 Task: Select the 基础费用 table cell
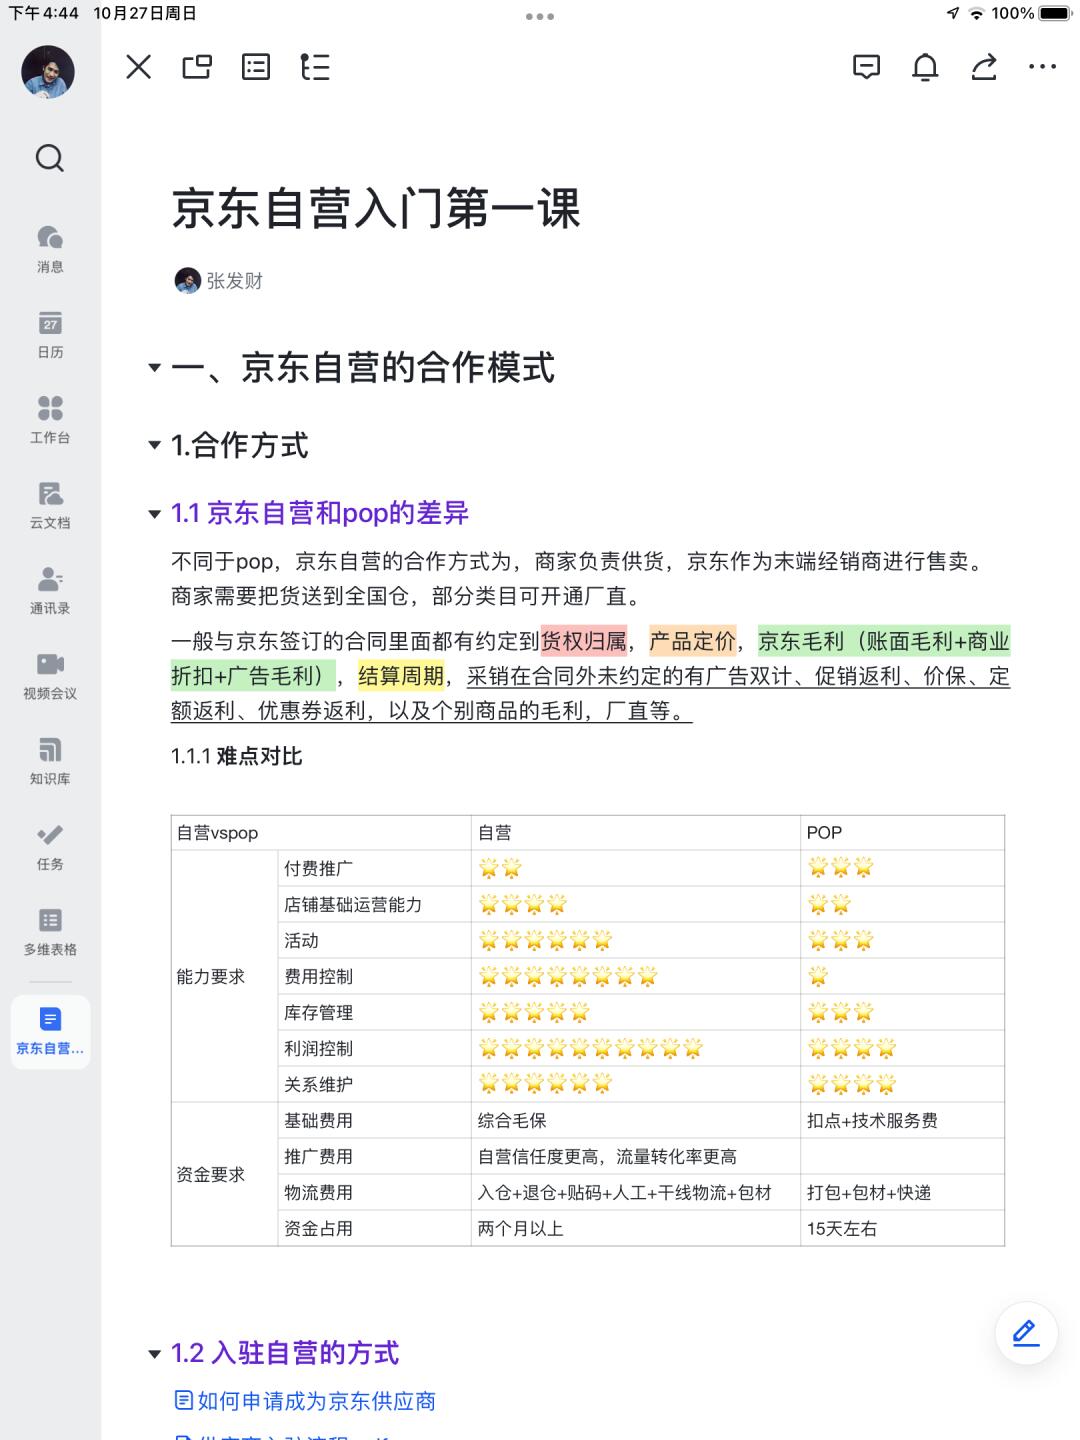374,1120
